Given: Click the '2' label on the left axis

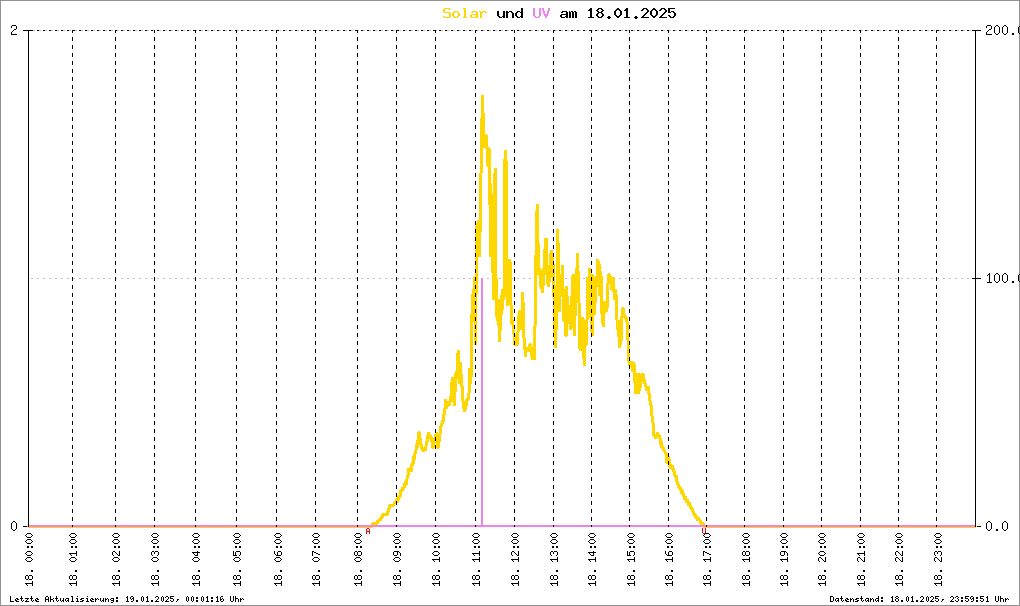Looking at the screenshot, I should click(14, 31).
